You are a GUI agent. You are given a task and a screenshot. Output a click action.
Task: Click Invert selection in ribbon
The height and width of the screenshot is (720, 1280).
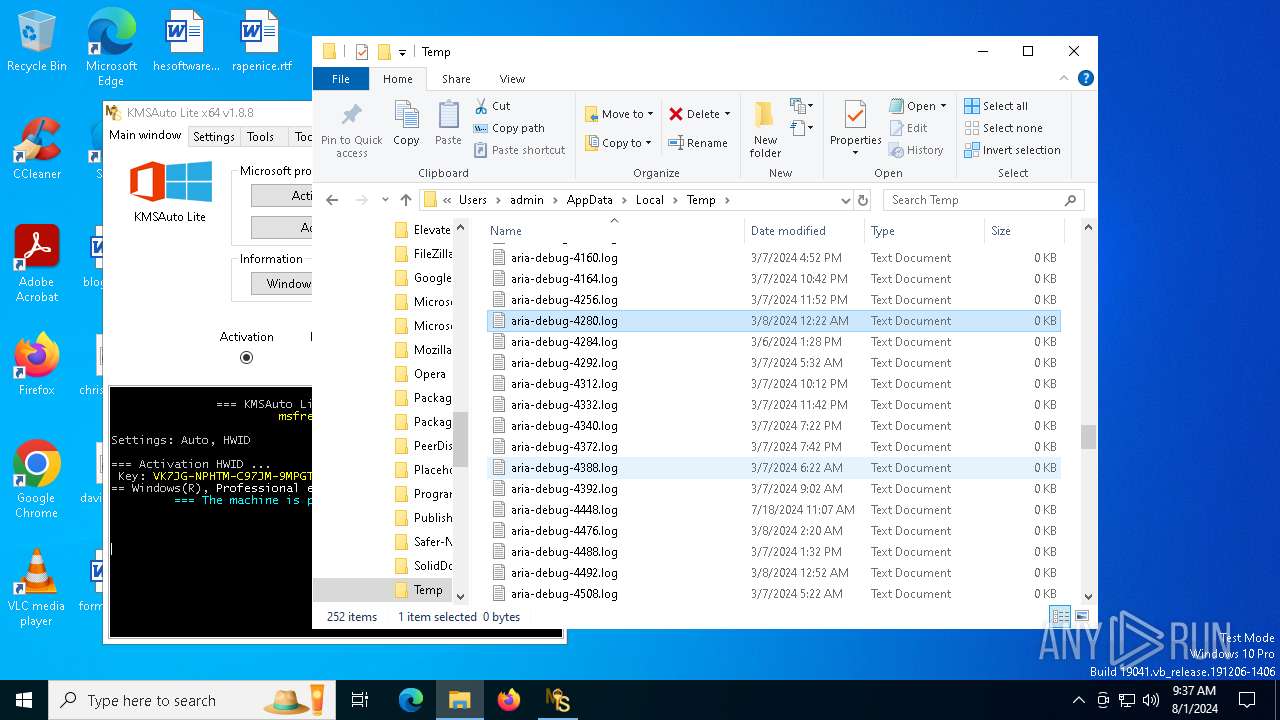point(1012,150)
